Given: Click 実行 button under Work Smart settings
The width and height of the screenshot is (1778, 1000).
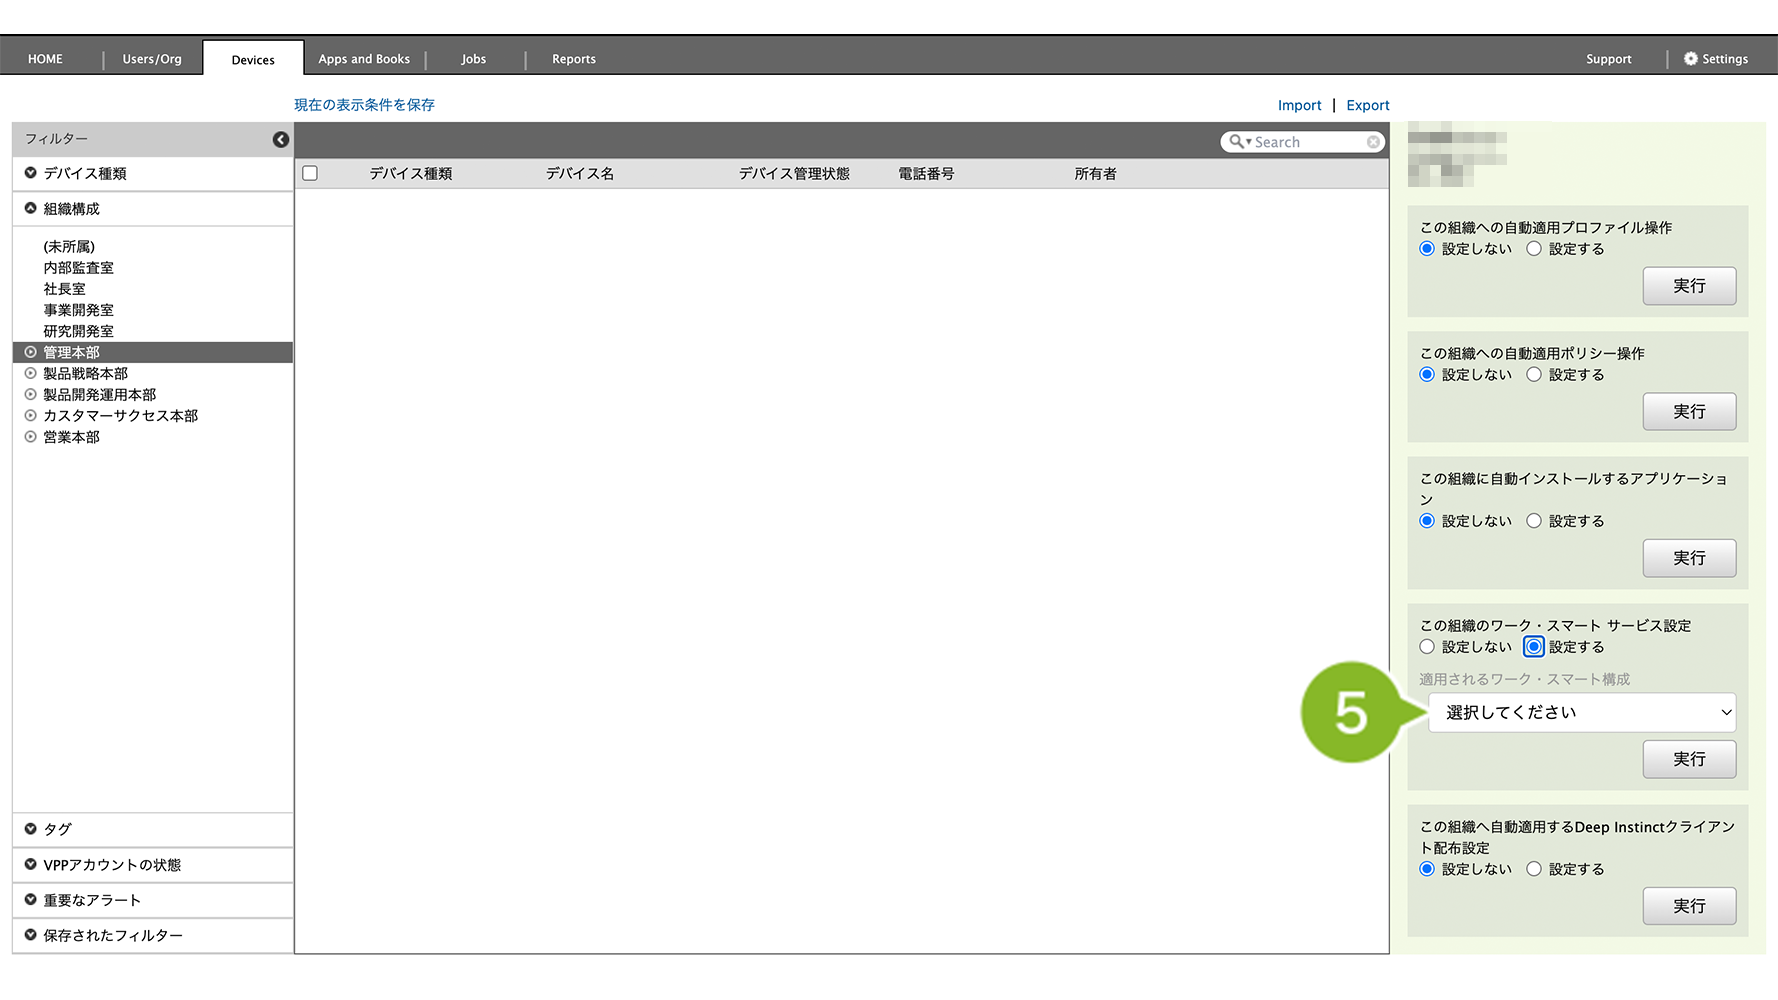Looking at the screenshot, I should click(x=1688, y=759).
